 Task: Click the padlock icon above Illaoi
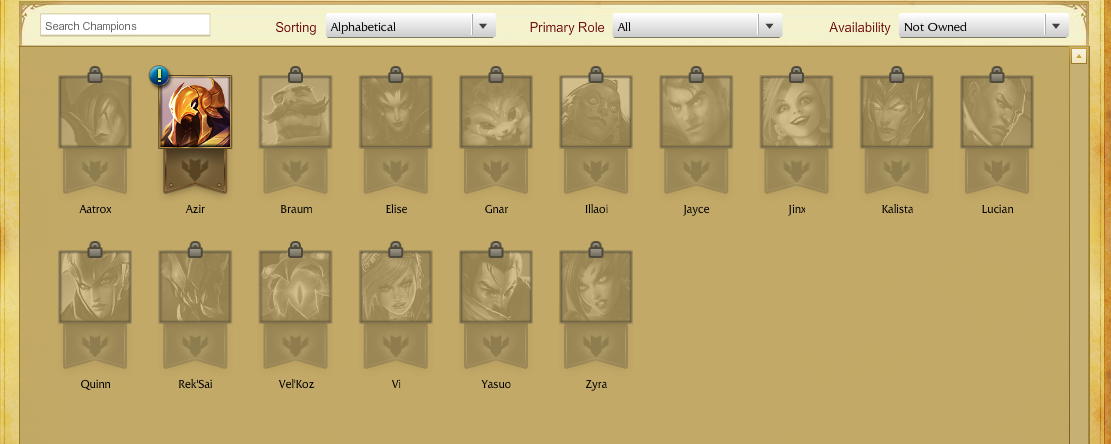(x=596, y=73)
